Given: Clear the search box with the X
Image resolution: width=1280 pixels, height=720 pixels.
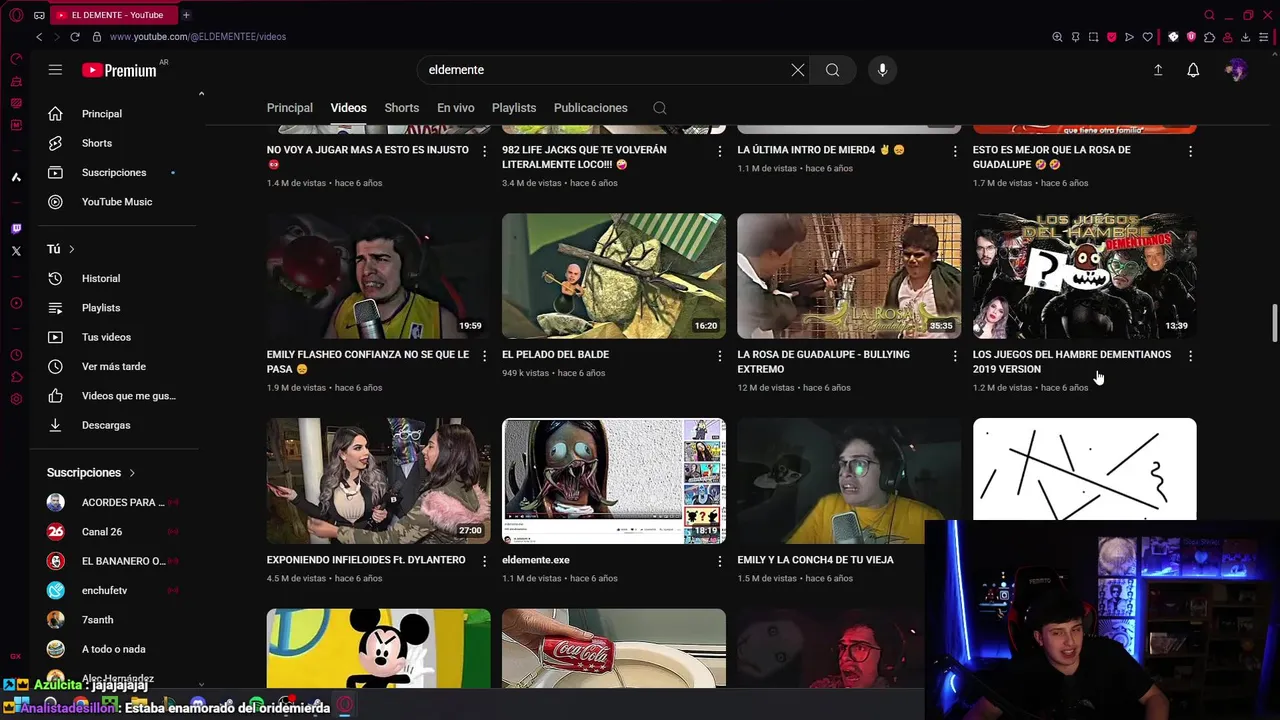Looking at the screenshot, I should point(797,70).
